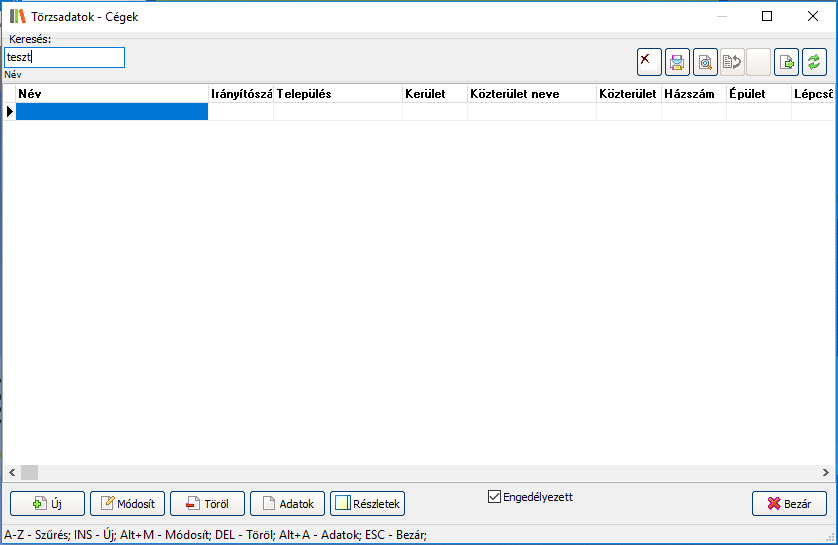Close window with Bezár button
The height and width of the screenshot is (545, 838).
[789, 504]
